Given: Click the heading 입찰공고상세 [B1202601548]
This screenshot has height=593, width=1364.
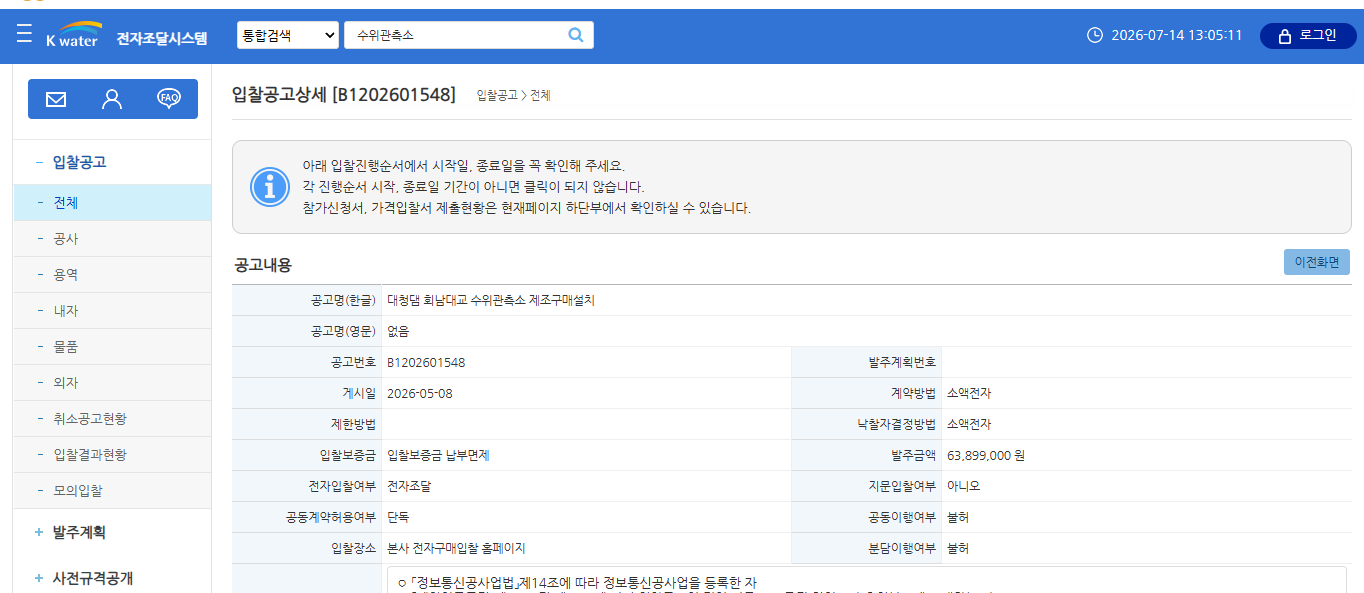Looking at the screenshot, I should 343,95.
